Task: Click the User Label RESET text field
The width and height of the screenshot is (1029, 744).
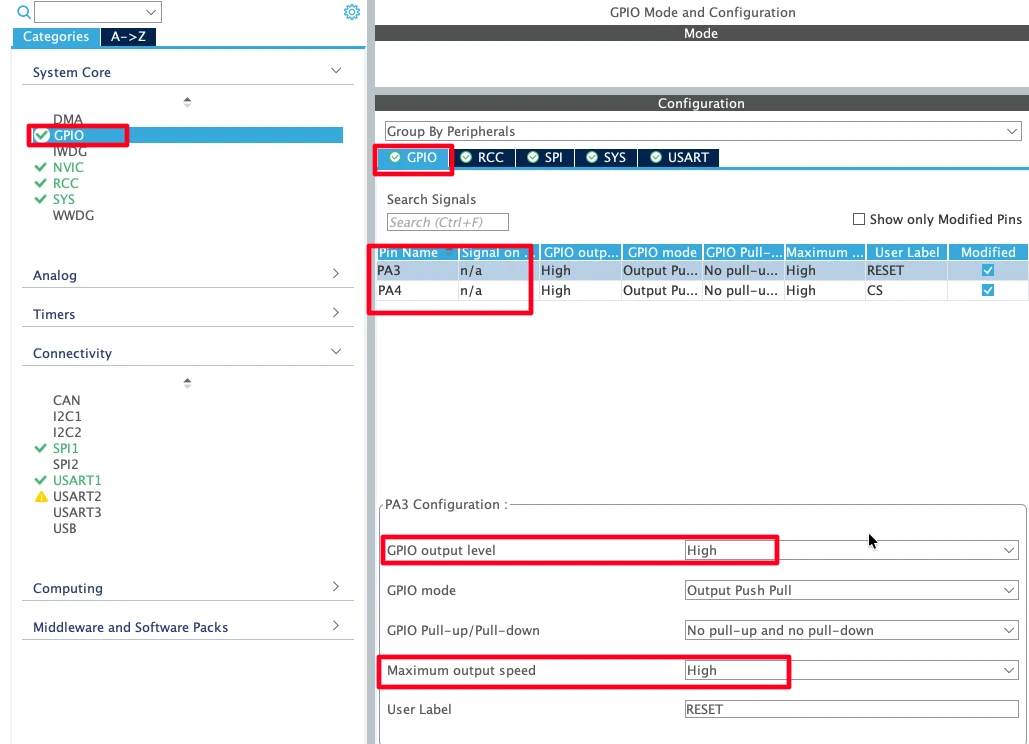Action: click(850, 709)
